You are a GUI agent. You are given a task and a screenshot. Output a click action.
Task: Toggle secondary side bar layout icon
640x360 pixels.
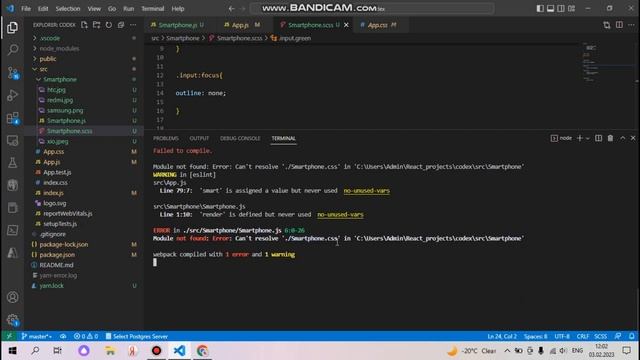pos(561,9)
